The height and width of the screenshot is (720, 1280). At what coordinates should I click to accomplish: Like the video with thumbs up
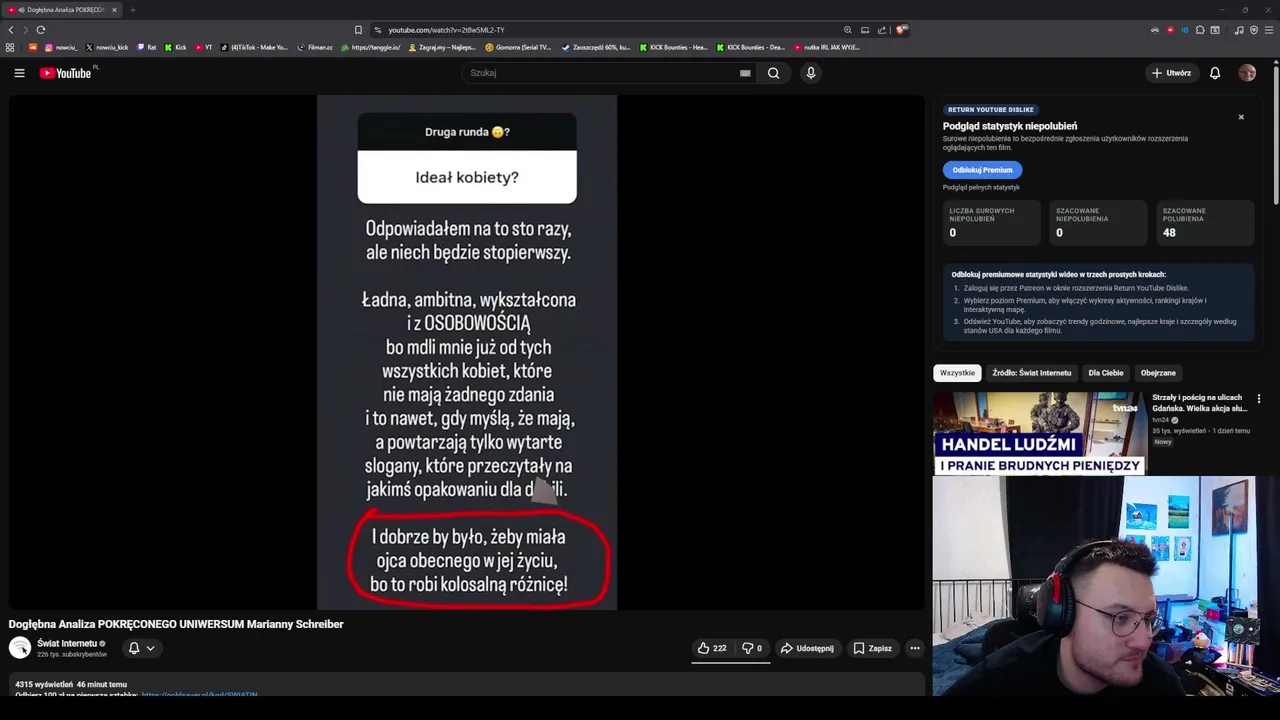pyautogui.click(x=711, y=648)
